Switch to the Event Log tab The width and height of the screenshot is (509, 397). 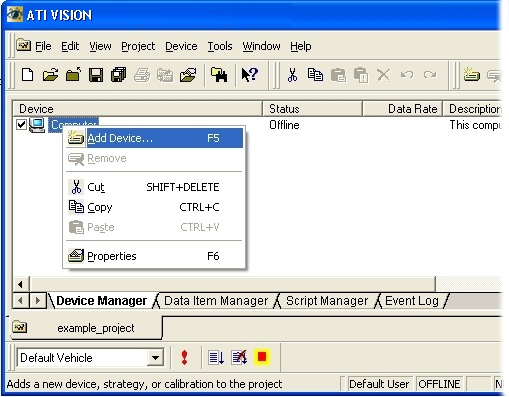point(412,301)
